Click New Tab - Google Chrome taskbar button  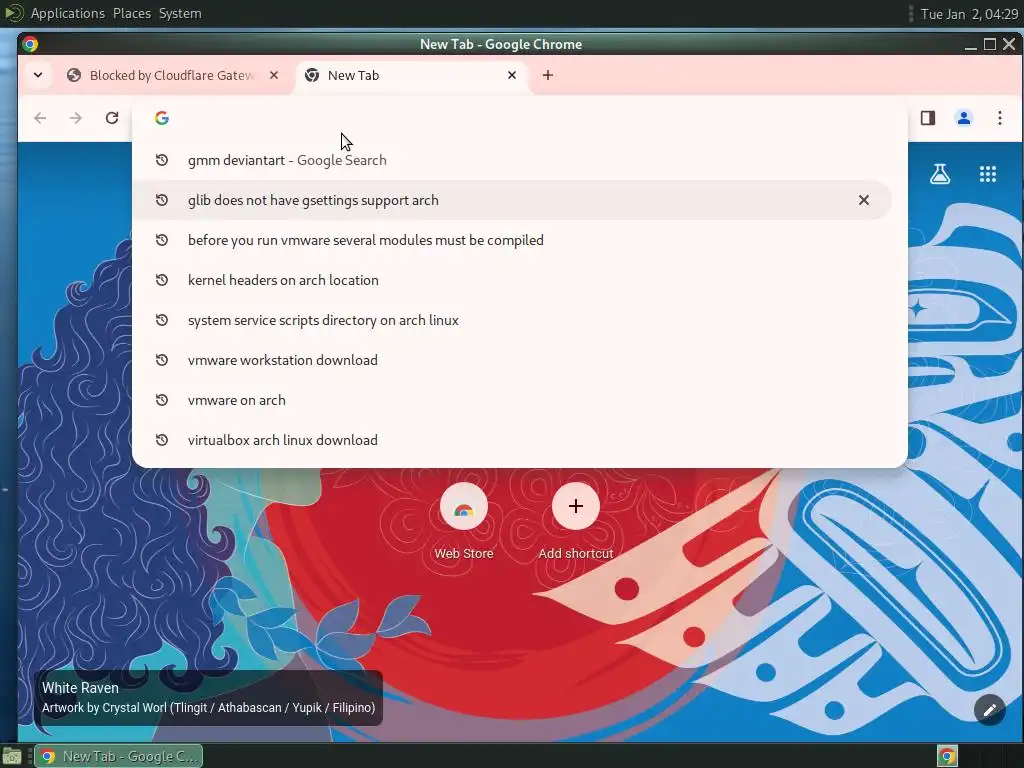click(x=119, y=756)
